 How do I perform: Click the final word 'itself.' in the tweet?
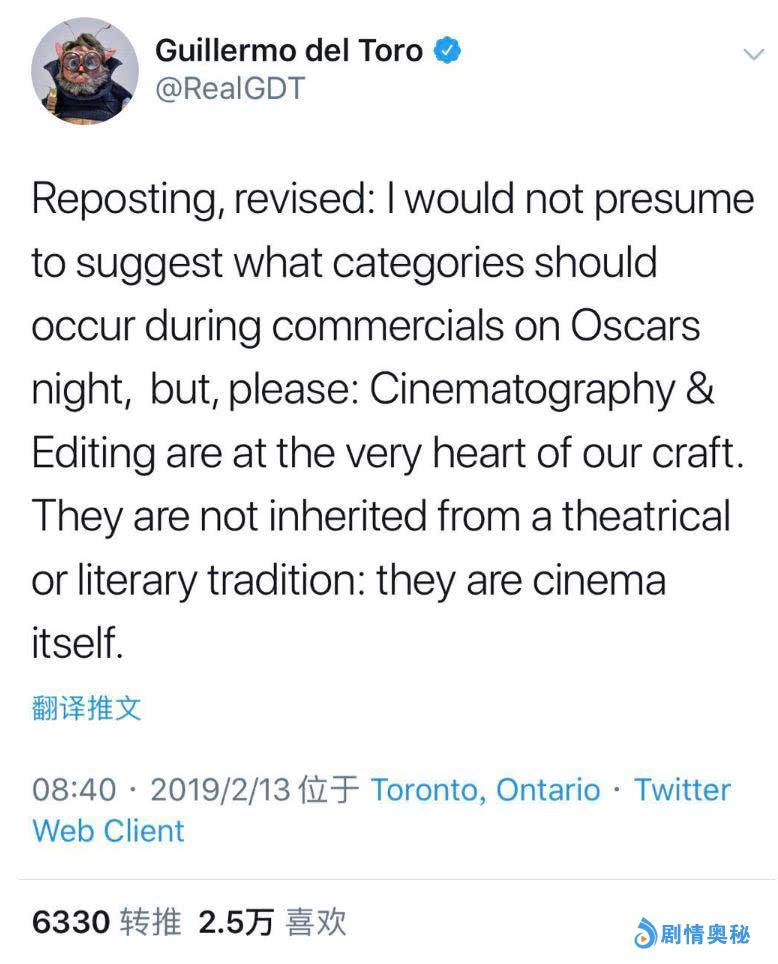pyautogui.click(x=77, y=645)
